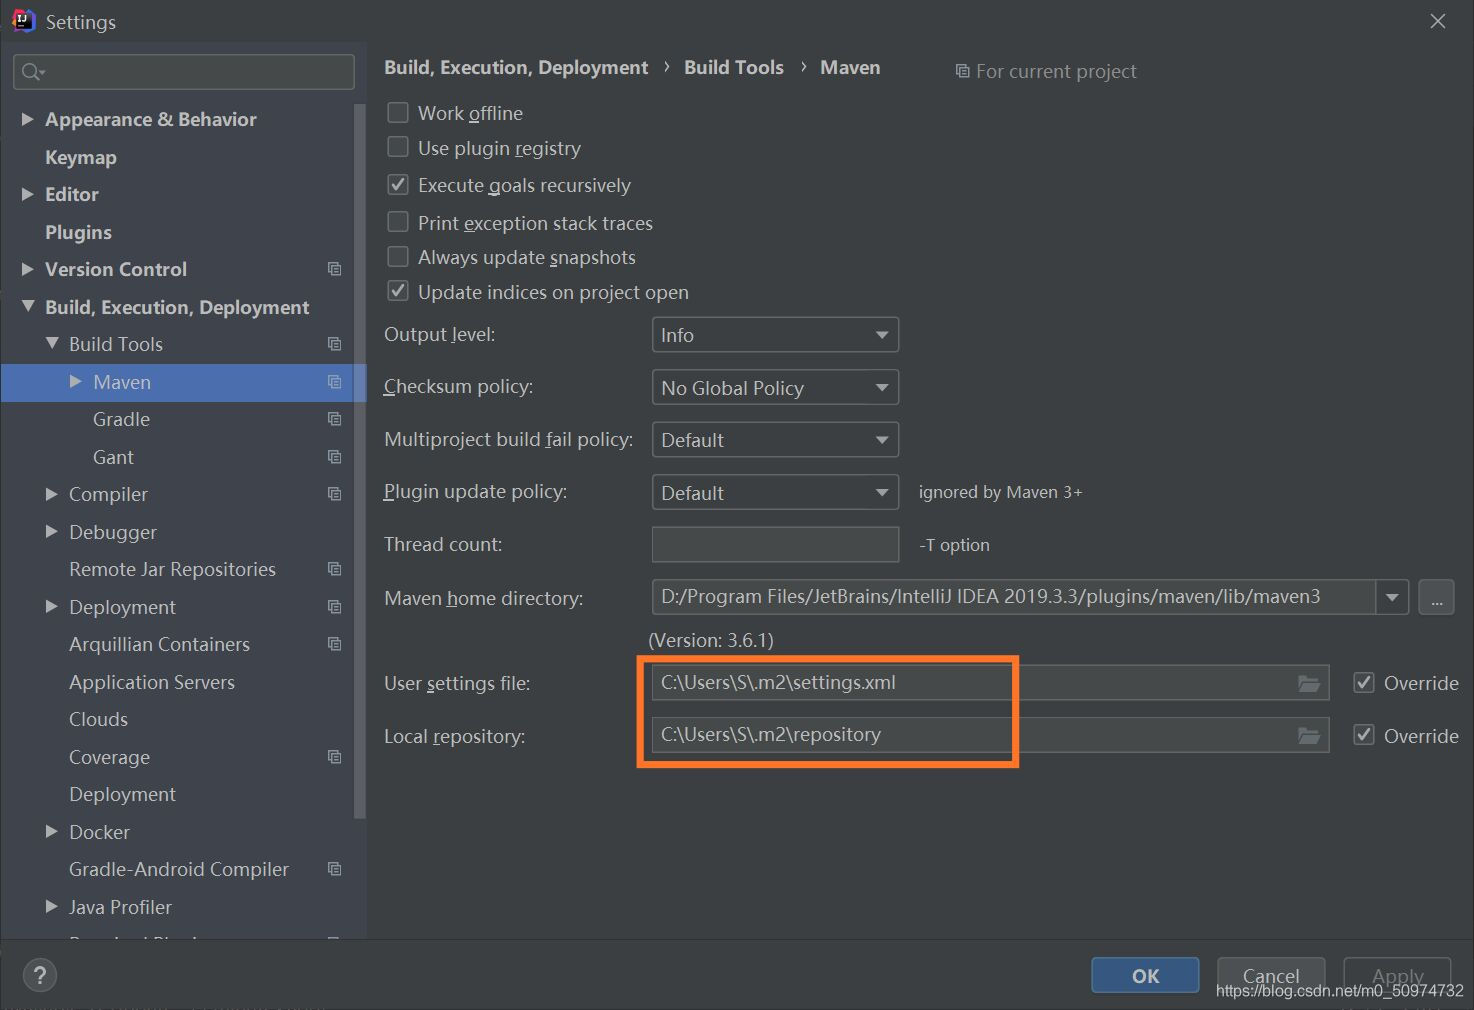Open Maven home directory dropdown arrow
1474x1010 pixels.
[x=1392, y=598]
